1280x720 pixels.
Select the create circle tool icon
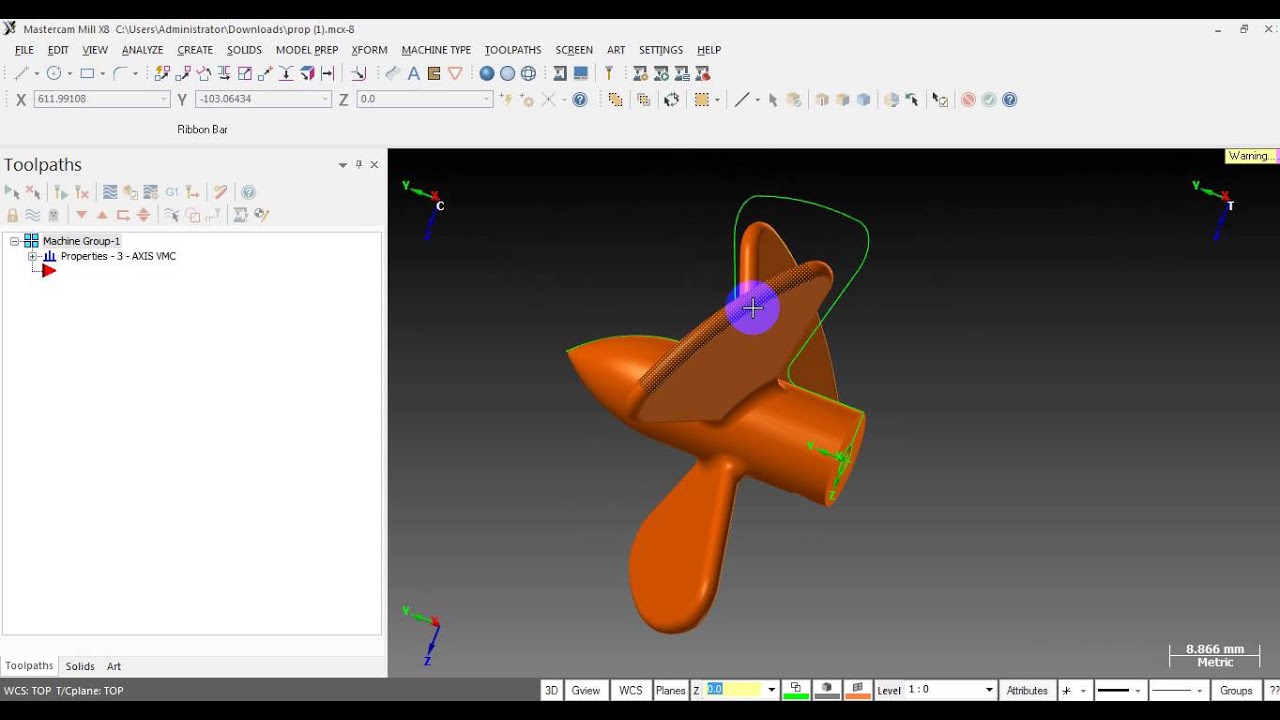(53, 73)
